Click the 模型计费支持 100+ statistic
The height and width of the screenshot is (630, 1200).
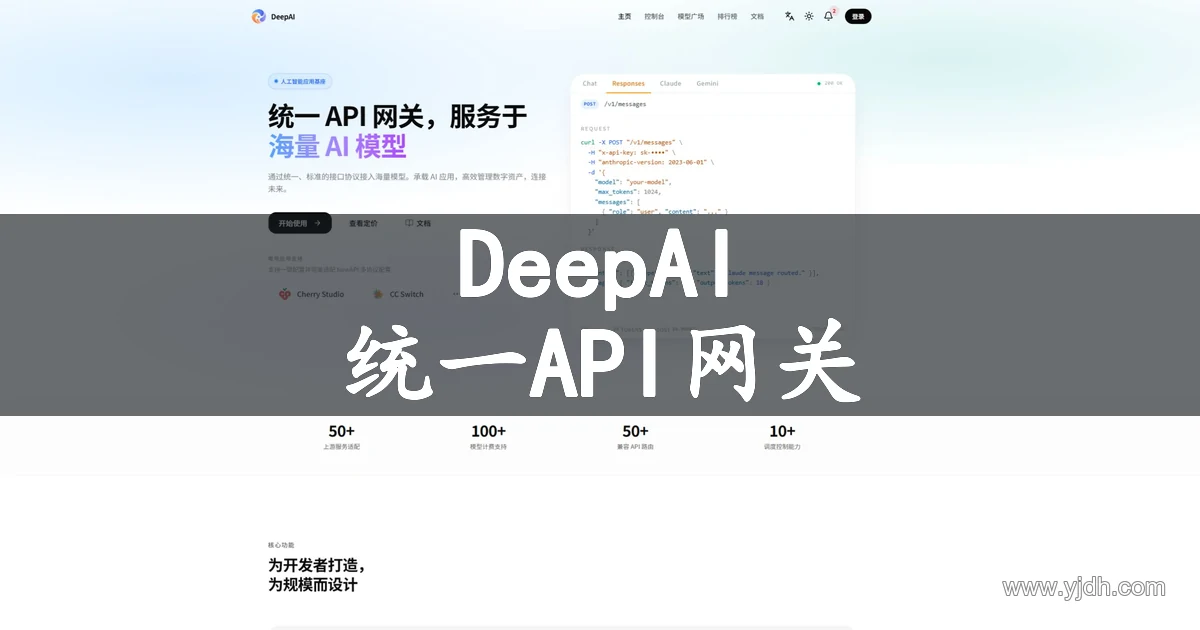[488, 437]
